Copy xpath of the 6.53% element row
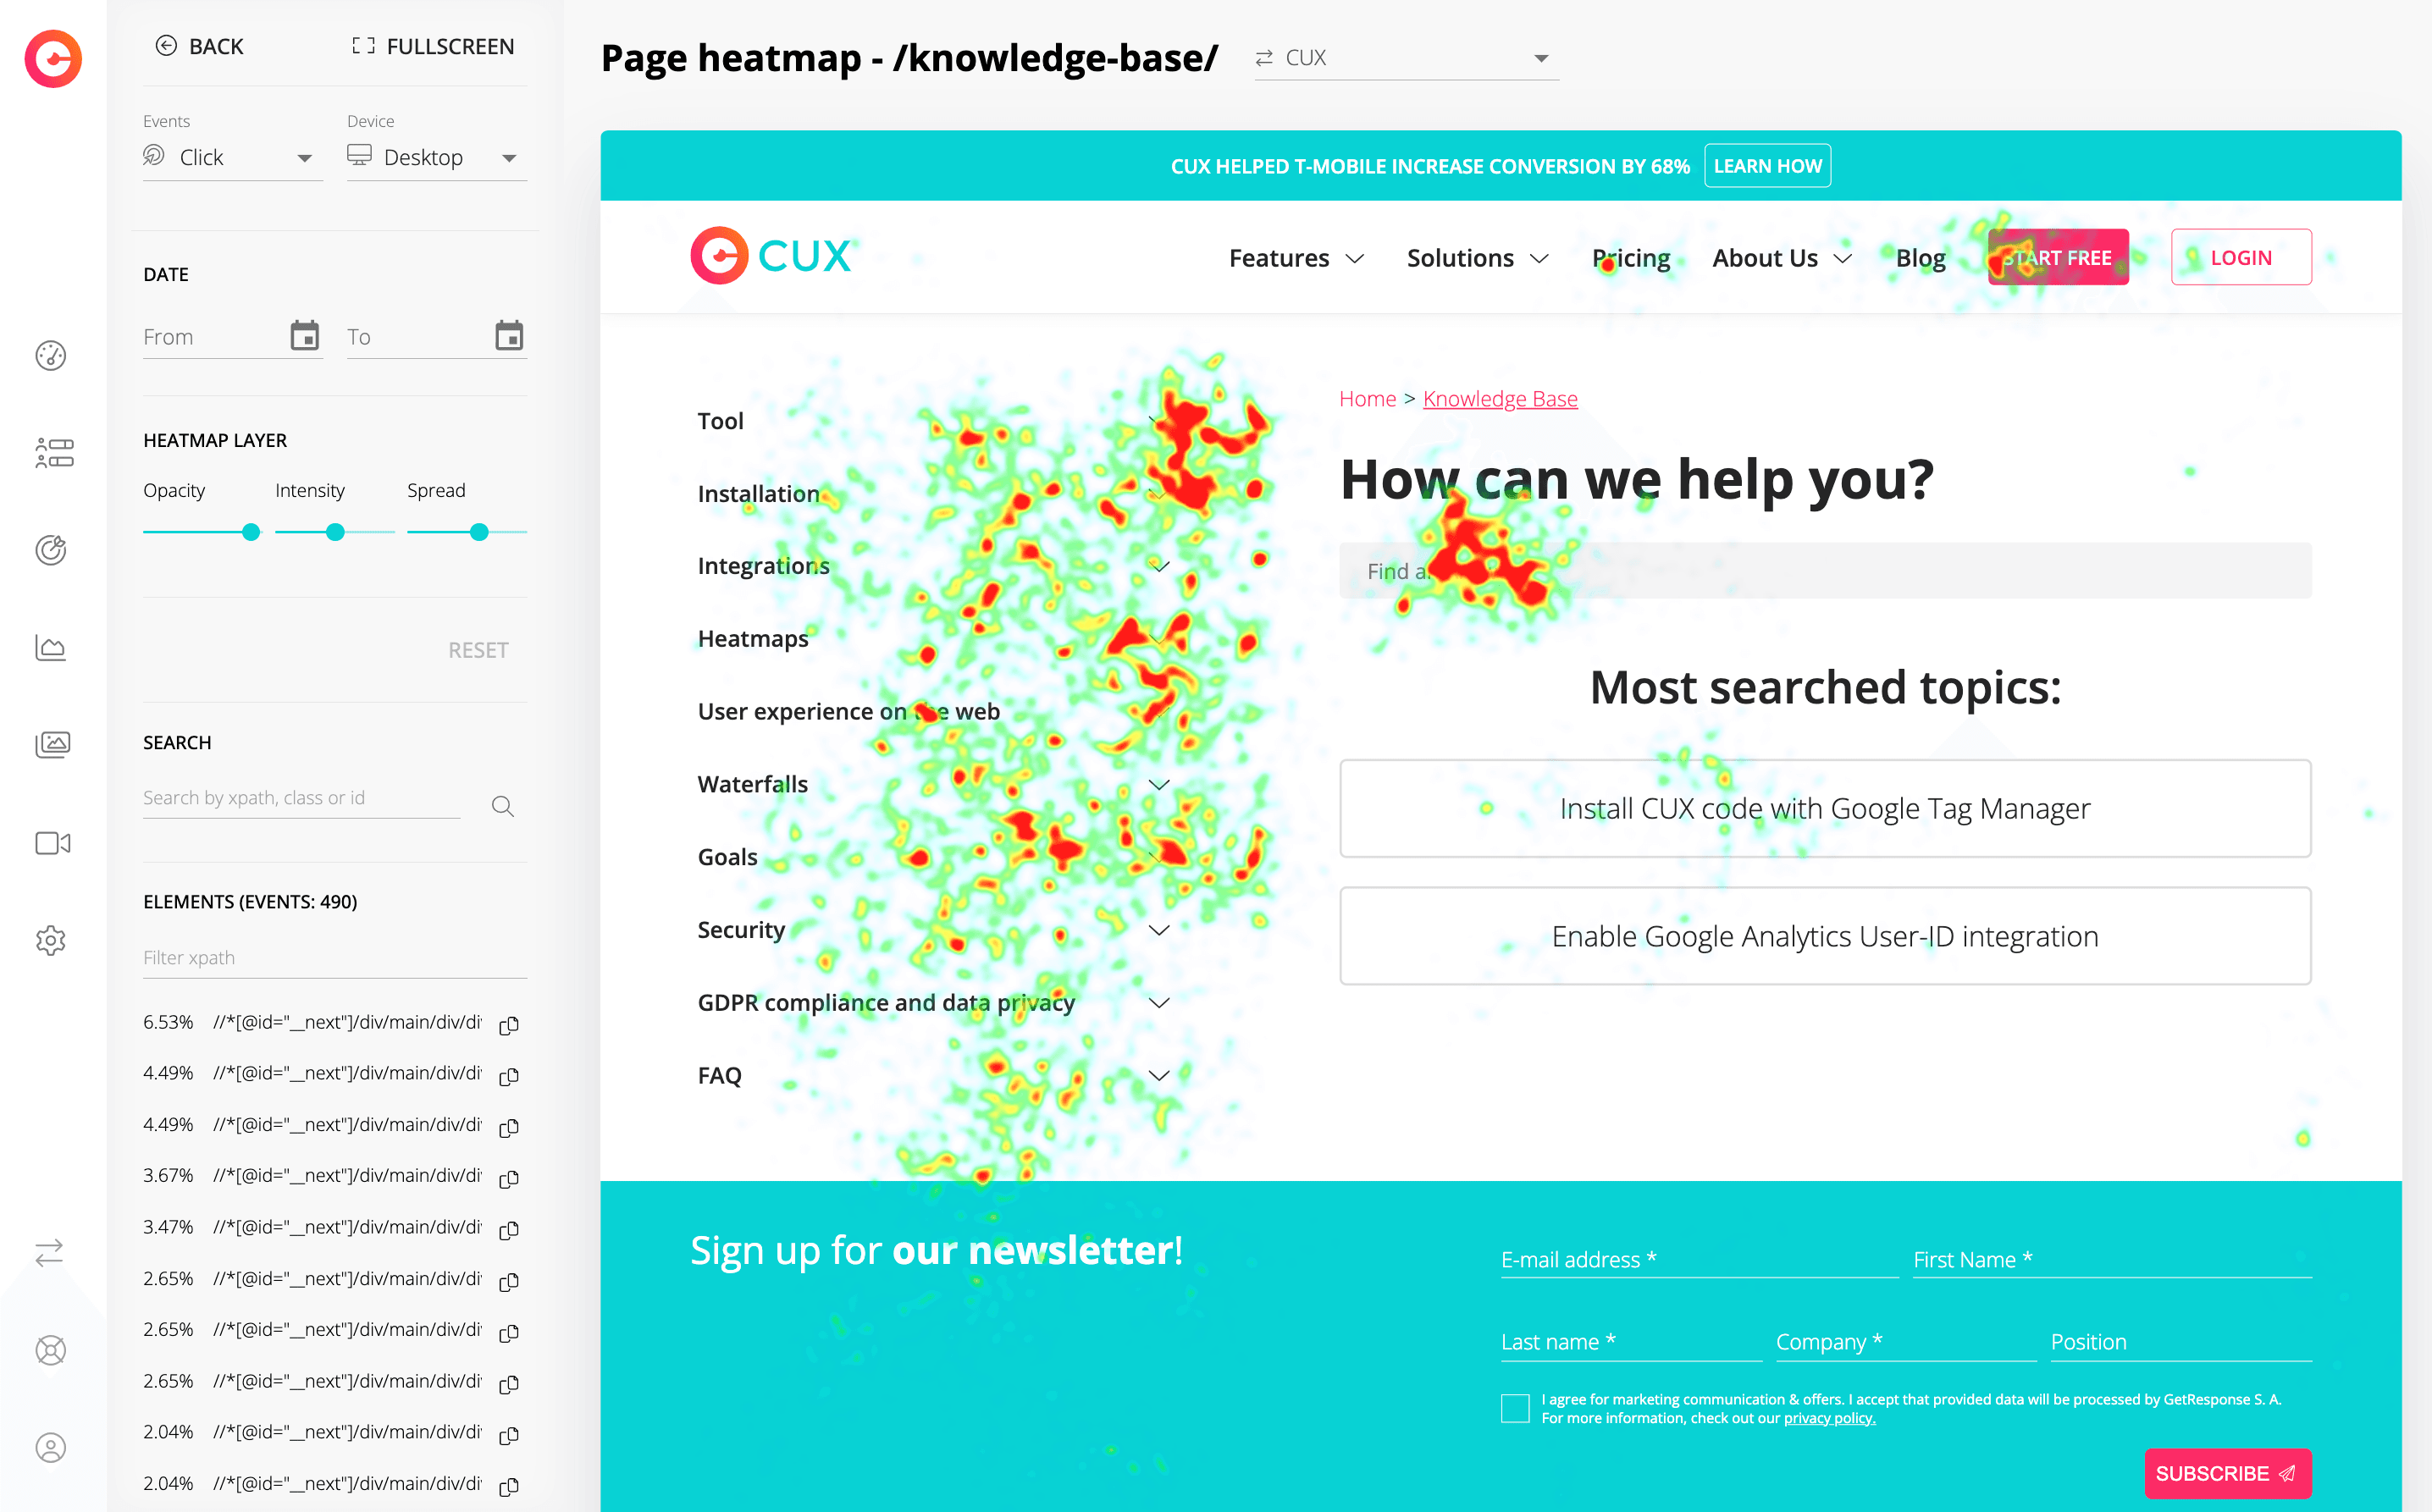The image size is (2432, 1512). 509,1024
